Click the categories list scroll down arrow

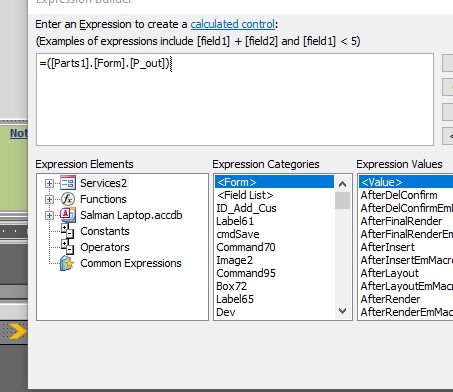click(x=342, y=311)
